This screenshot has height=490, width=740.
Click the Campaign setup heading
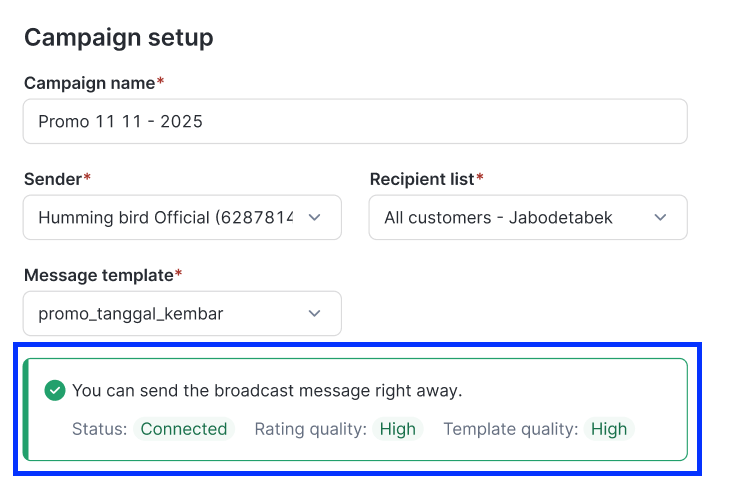[118, 38]
